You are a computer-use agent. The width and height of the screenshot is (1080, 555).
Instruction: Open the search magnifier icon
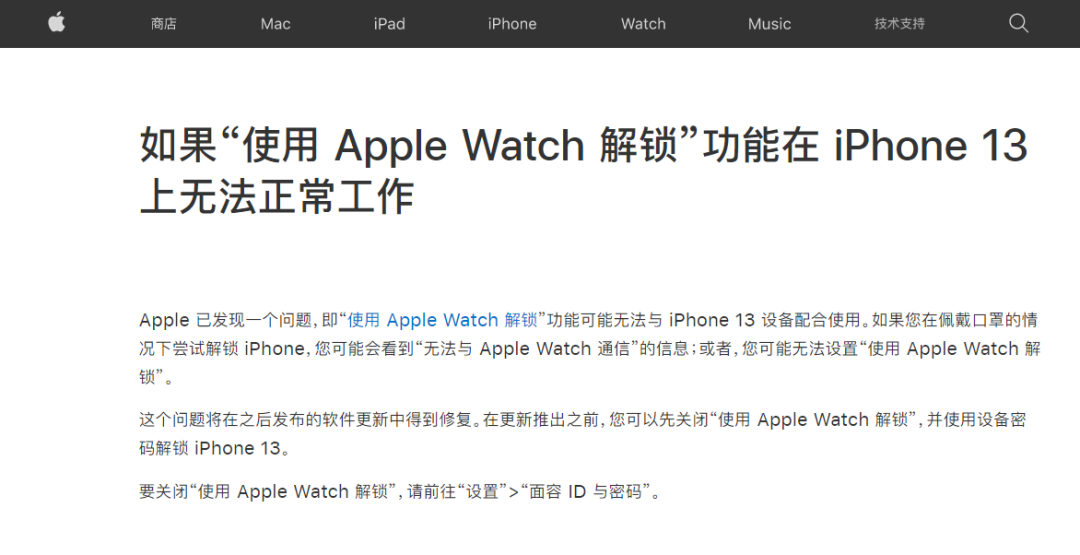click(1019, 23)
